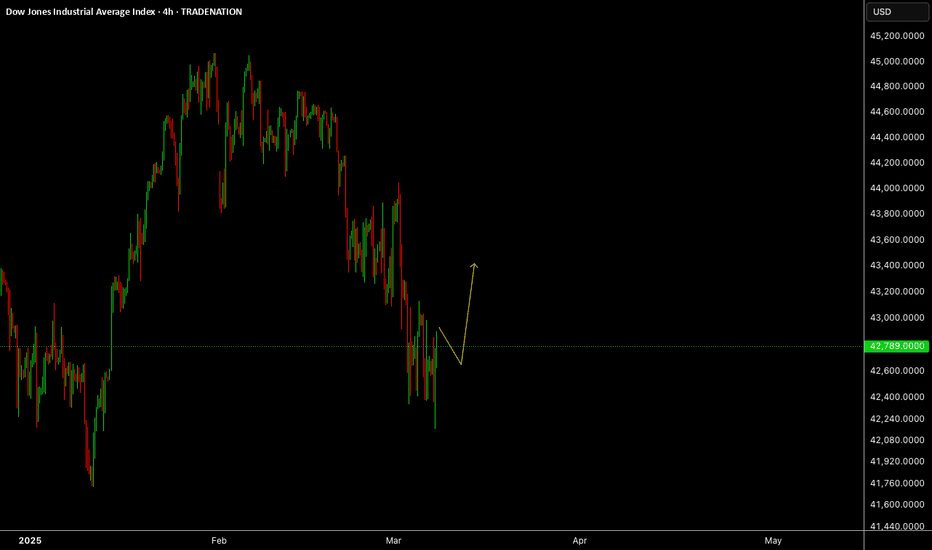Click the 45,000.0000 price axis label
This screenshot has height=550, width=932.
click(897, 61)
